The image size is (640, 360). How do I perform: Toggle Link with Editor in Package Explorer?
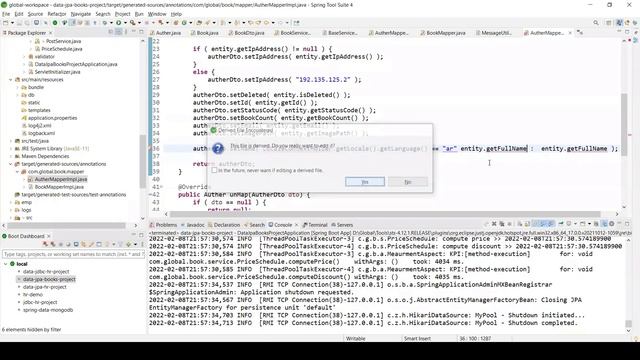(x=118, y=32)
